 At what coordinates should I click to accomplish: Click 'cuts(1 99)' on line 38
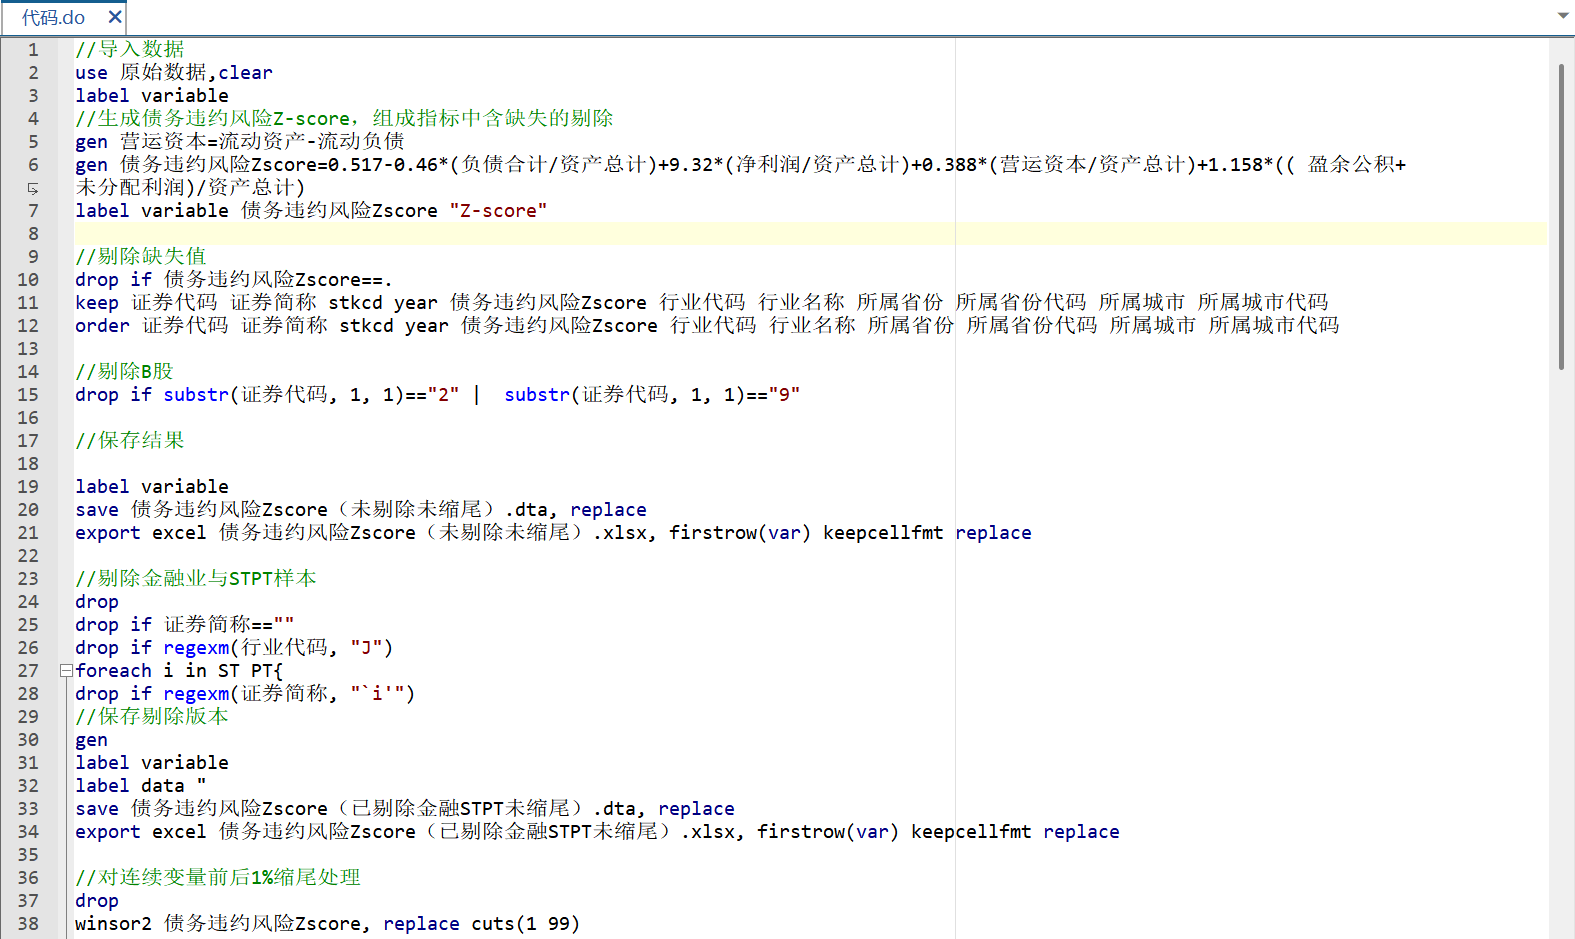[525, 924]
